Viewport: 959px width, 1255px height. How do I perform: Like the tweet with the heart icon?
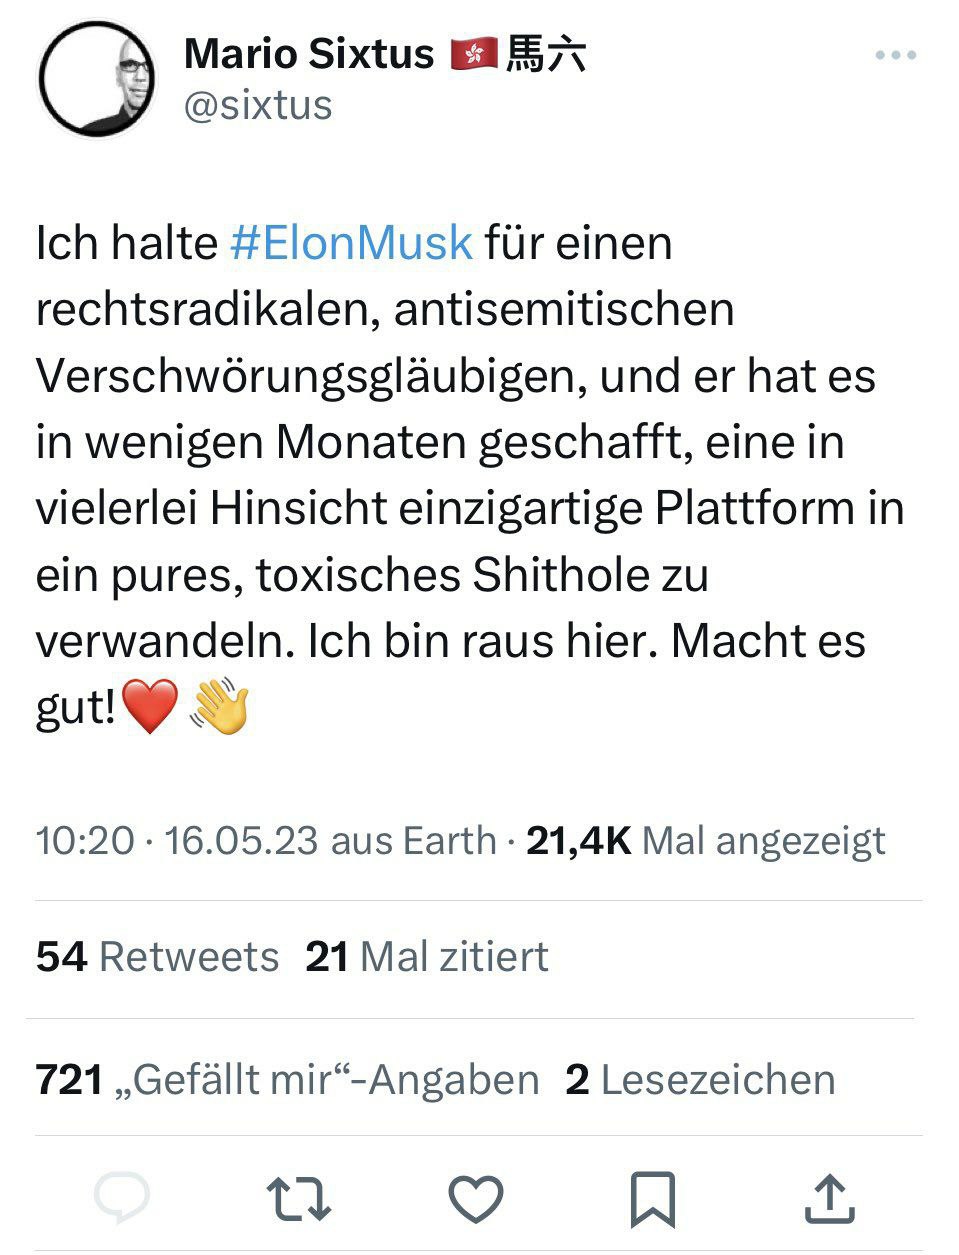click(475, 1198)
